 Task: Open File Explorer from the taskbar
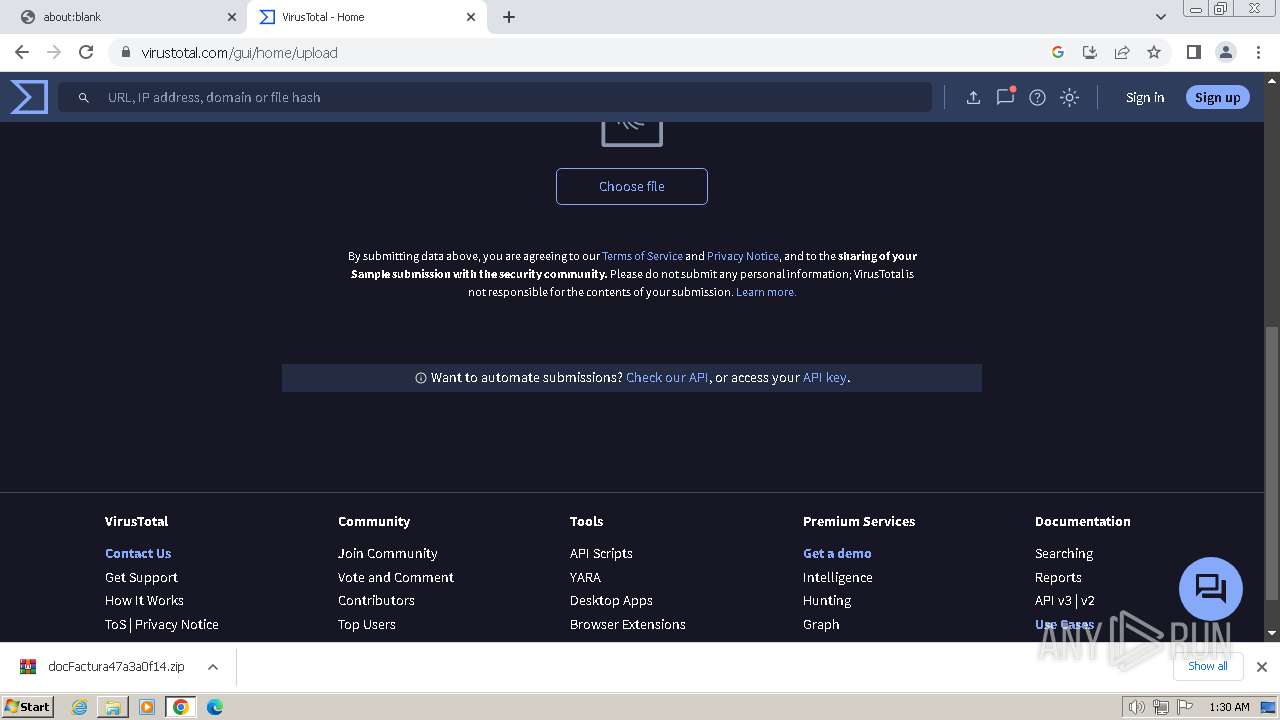113,707
